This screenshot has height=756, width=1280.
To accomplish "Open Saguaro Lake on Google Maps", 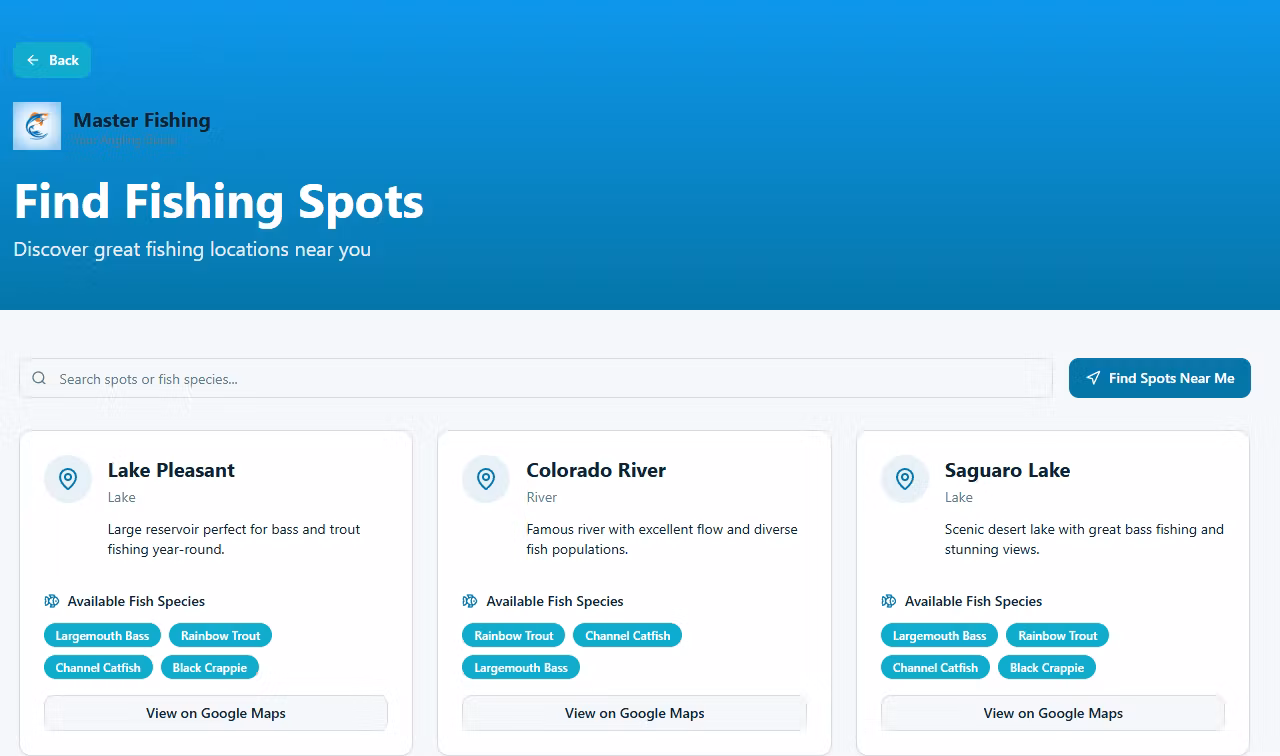I will [1053, 713].
